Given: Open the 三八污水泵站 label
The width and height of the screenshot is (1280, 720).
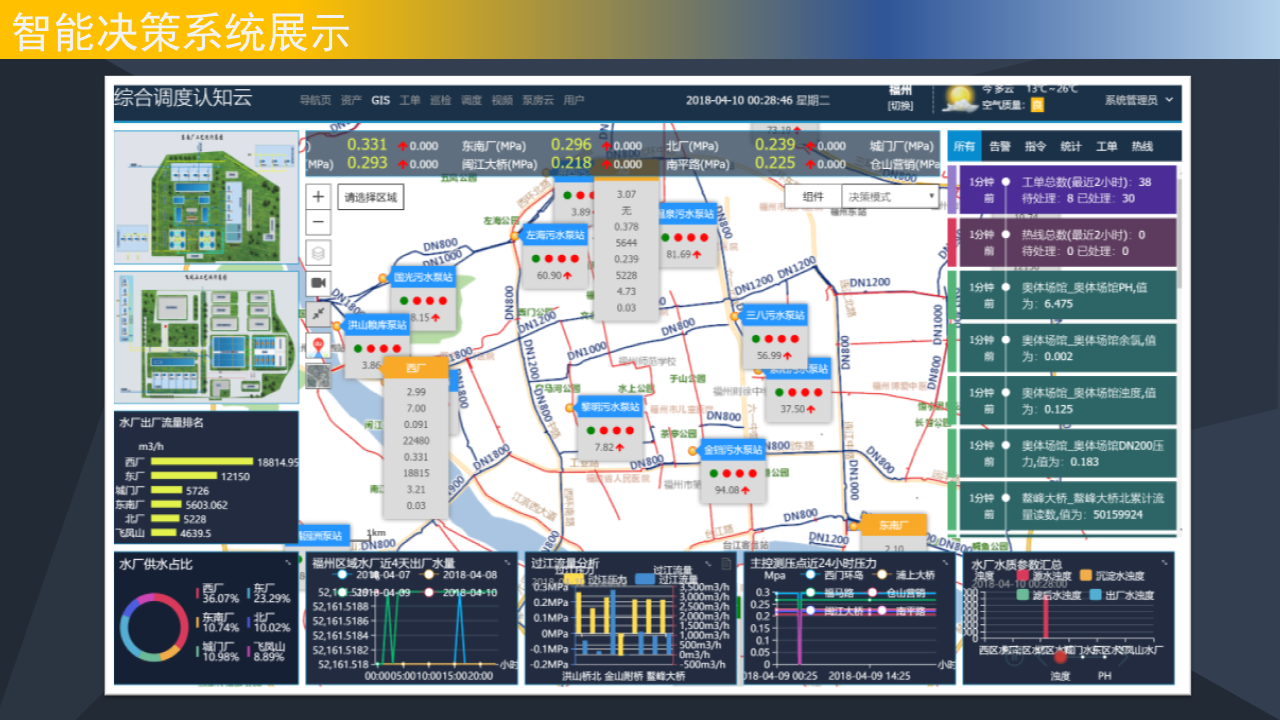Looking at the screenshot, I should (775, 316).
